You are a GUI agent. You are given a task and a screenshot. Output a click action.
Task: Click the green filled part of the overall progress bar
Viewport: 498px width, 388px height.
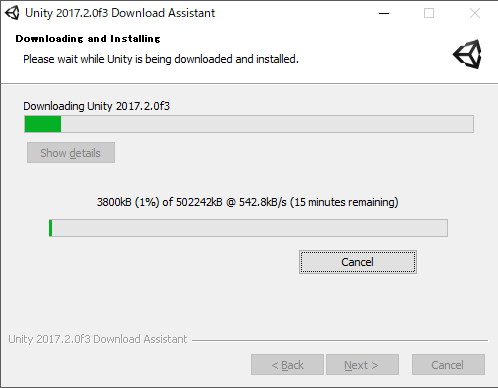pos(43,124)
